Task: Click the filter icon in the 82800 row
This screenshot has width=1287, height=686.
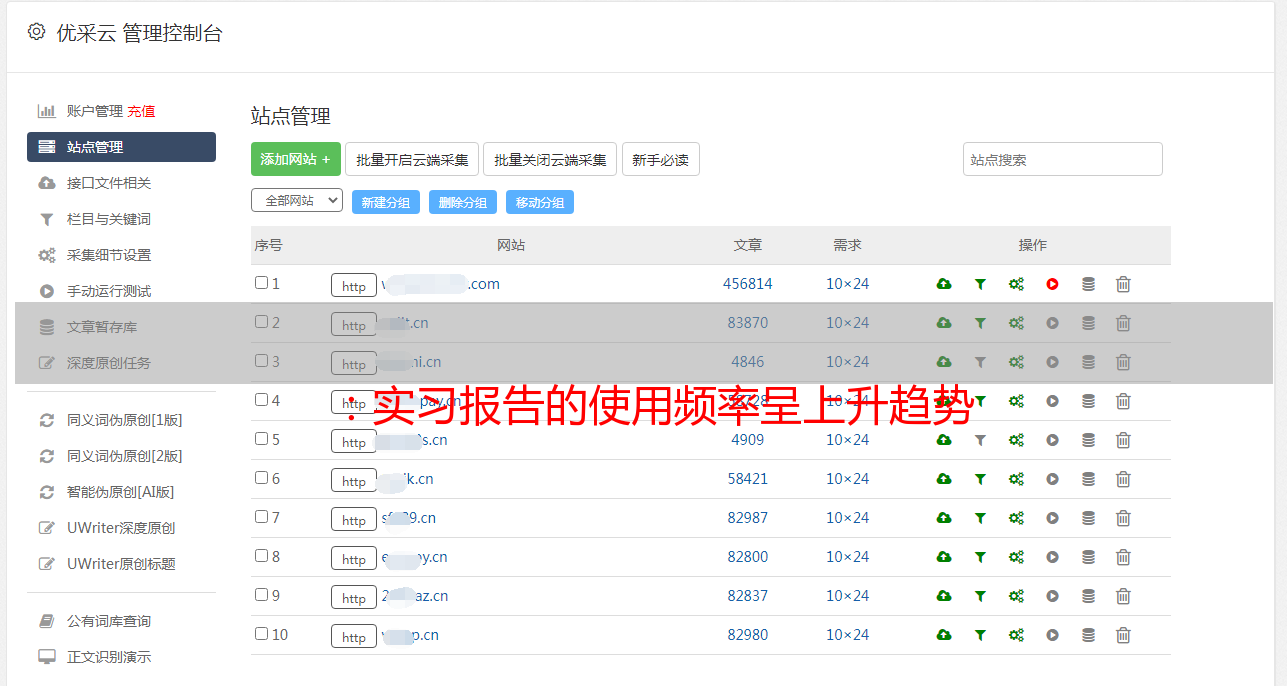Action: pyautogui.click(x=980, y=557)
